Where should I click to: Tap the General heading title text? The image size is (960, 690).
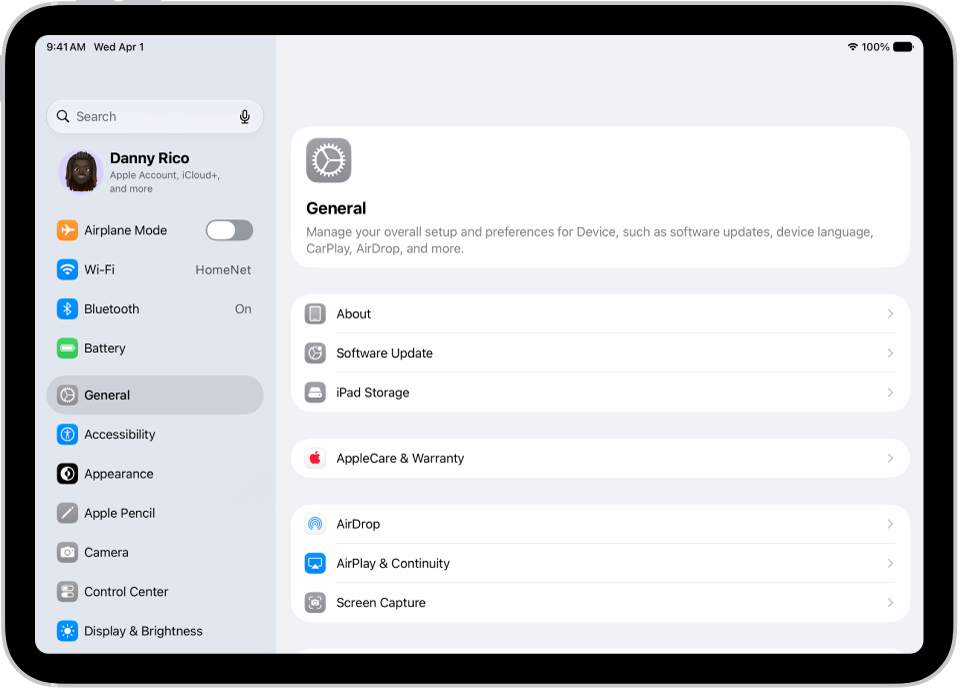coord(336,208)
